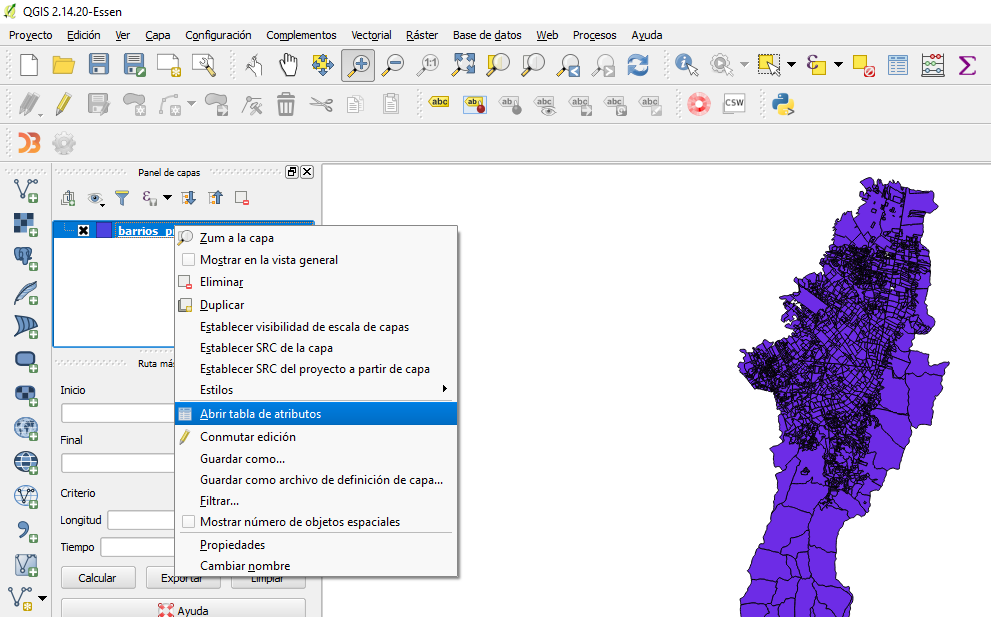Click the Identify Features tool
Image resolution: width=991 pixels, height=617 pixels.
tap(684, 63)
